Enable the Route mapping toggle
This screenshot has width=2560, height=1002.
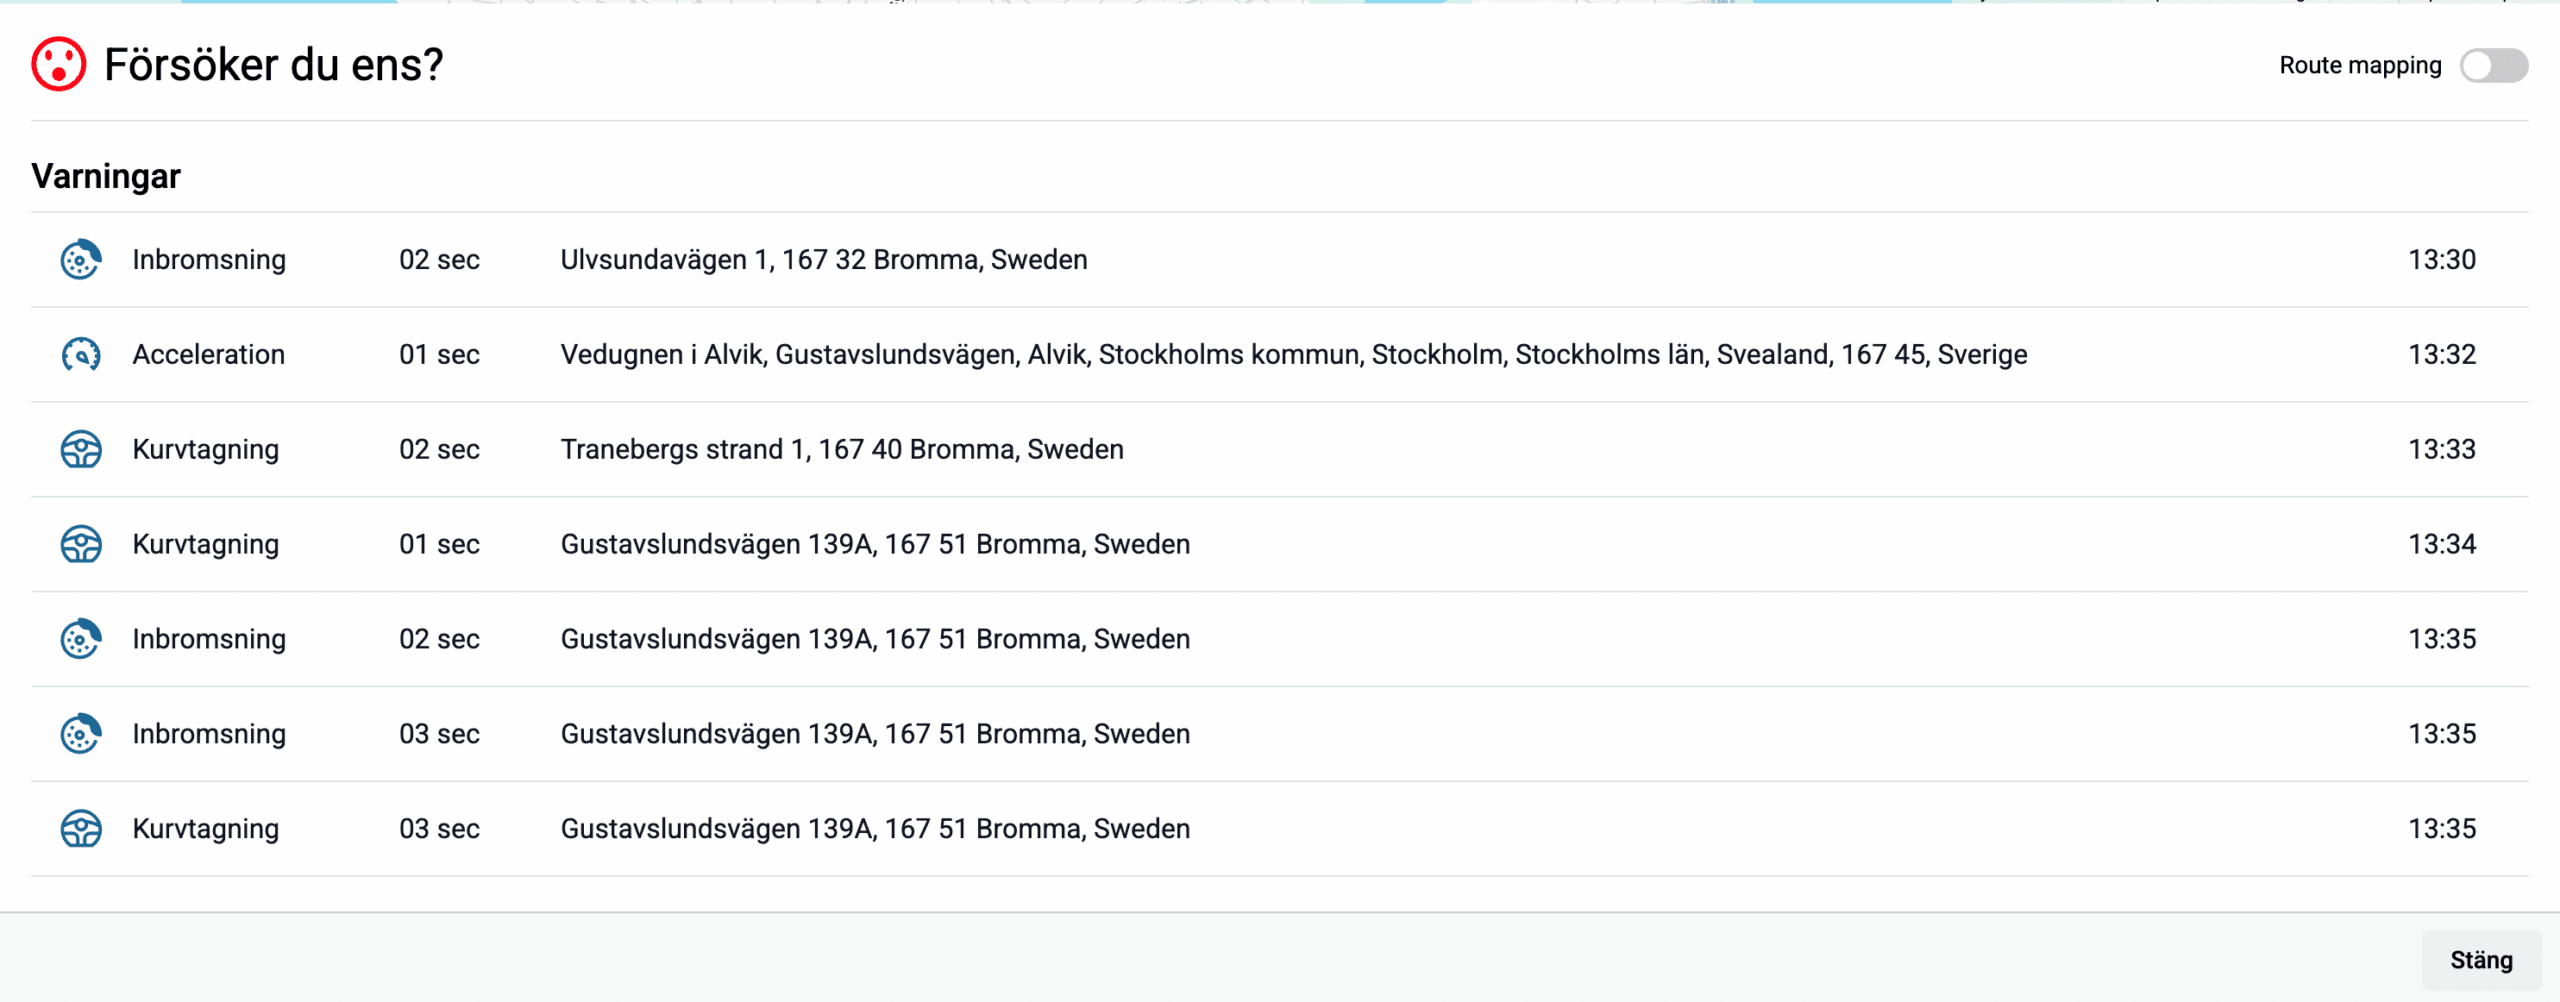click(x=2494, y=66)
